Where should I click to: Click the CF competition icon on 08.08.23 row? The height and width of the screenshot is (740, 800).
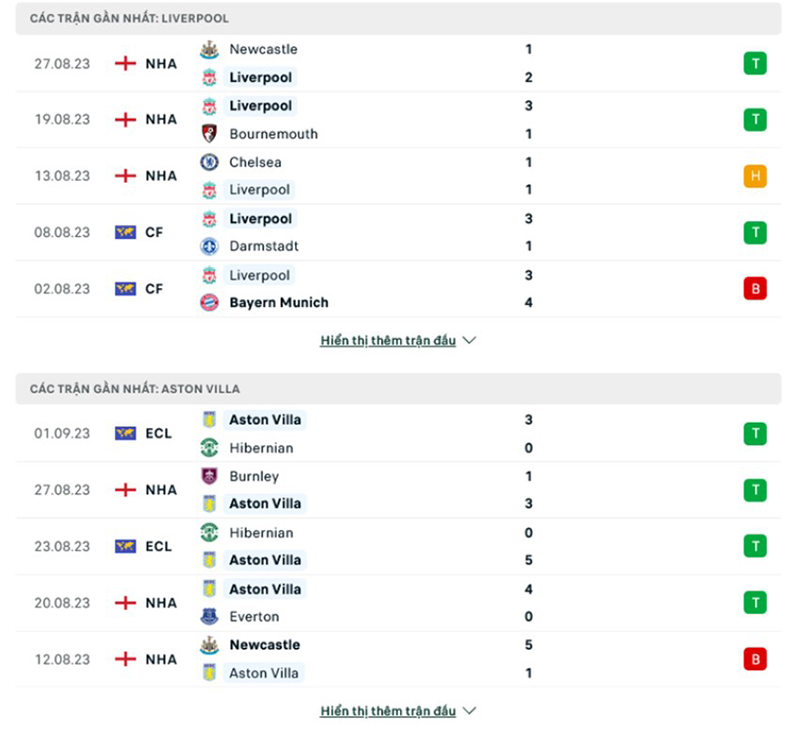coord(126,231)
